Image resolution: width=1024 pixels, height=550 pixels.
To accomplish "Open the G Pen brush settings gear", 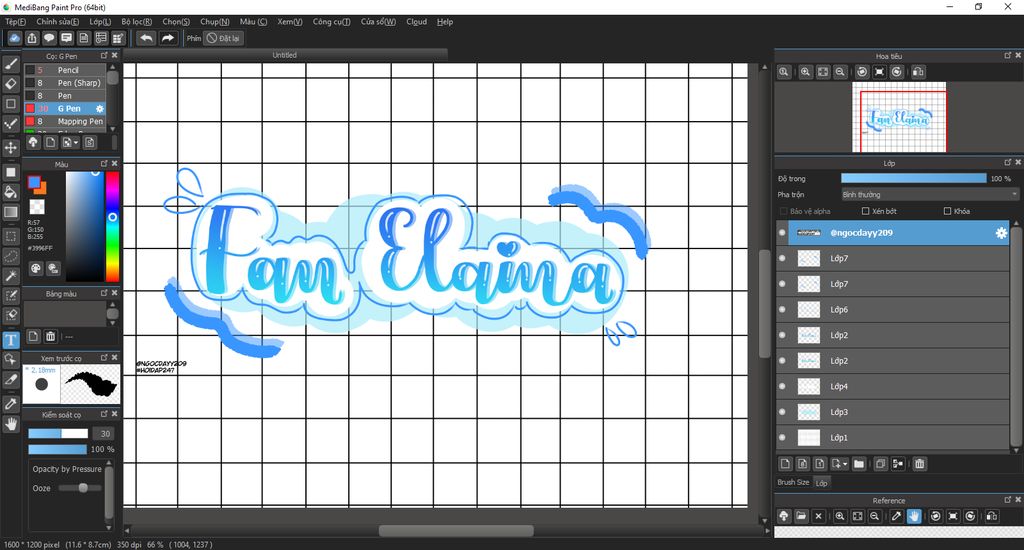I will (x=100, y=108).
